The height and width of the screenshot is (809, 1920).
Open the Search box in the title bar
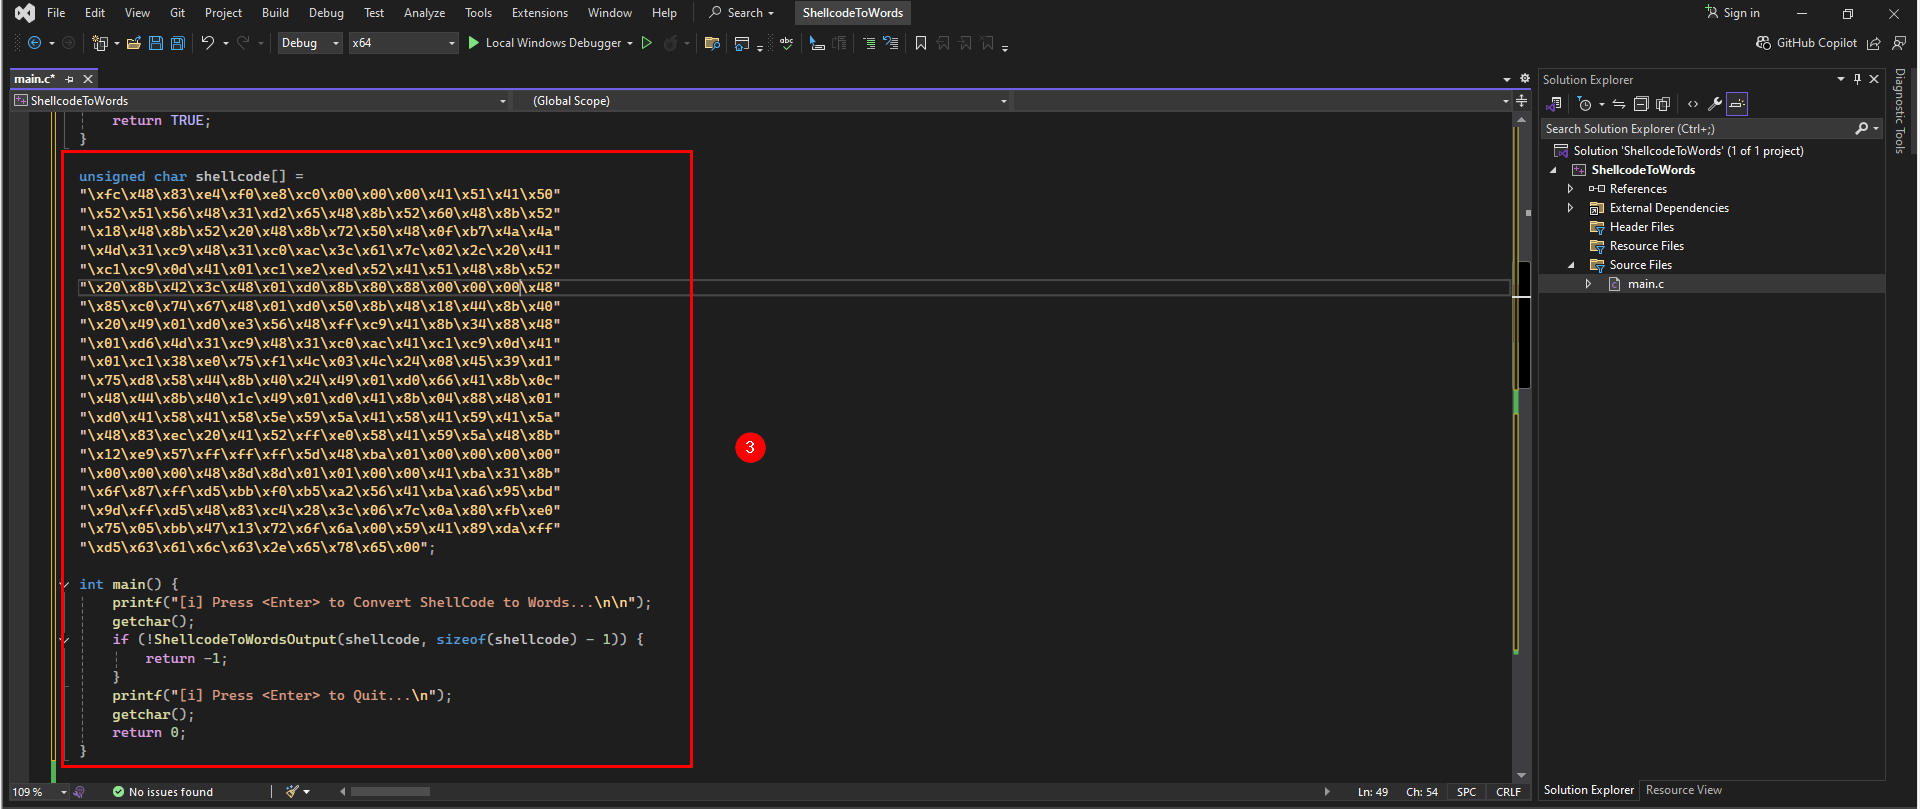[x=742, y=13]
